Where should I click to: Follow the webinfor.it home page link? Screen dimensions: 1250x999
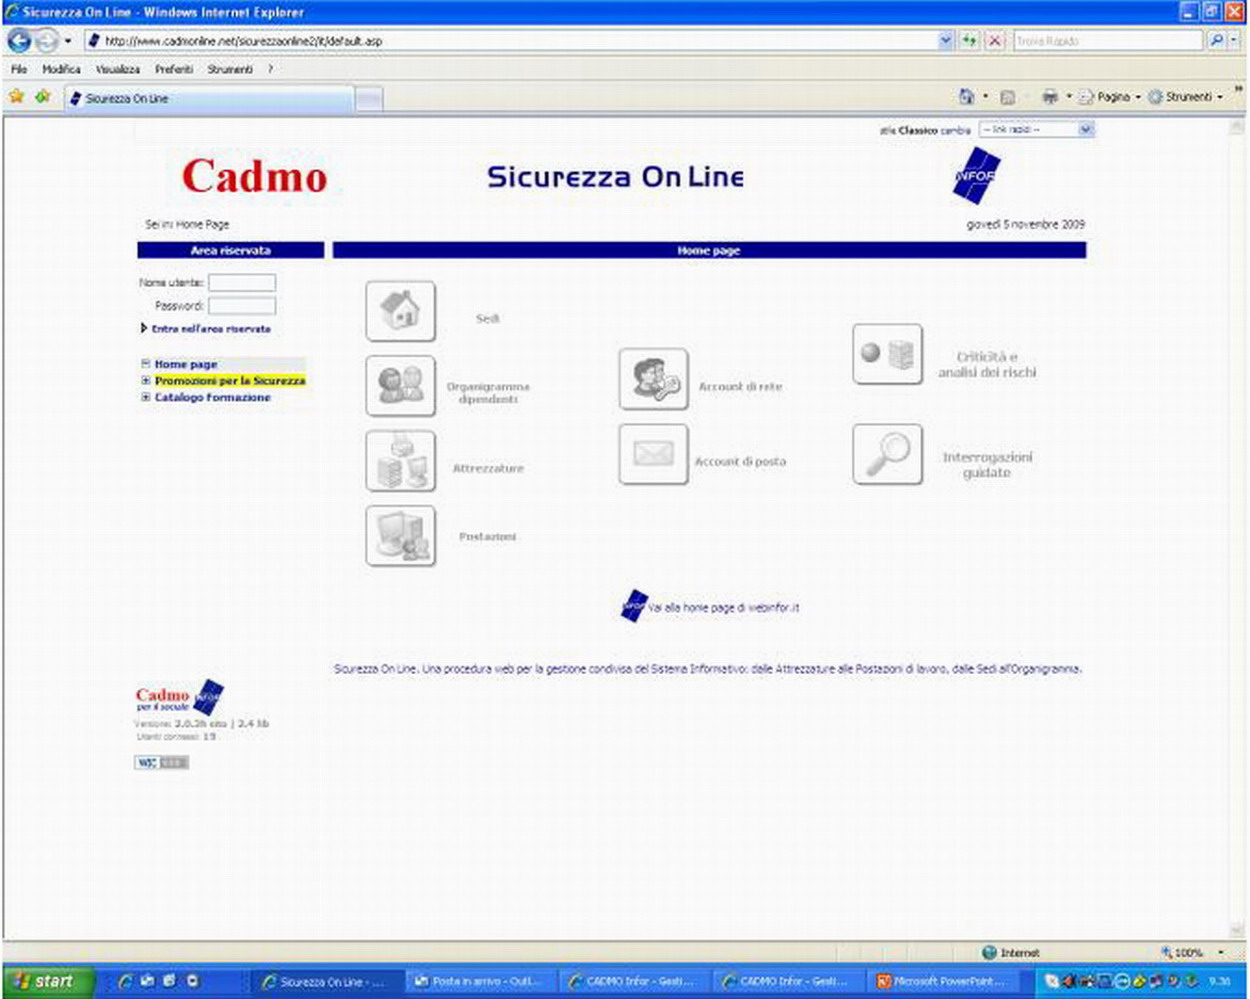click(x=722, y=608)
